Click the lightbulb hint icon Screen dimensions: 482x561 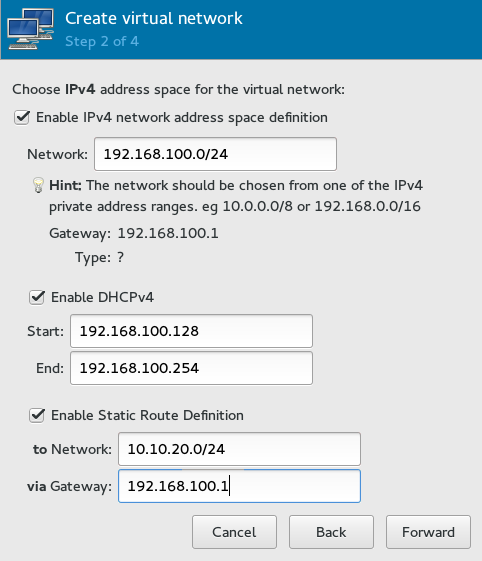pos(38,185)
